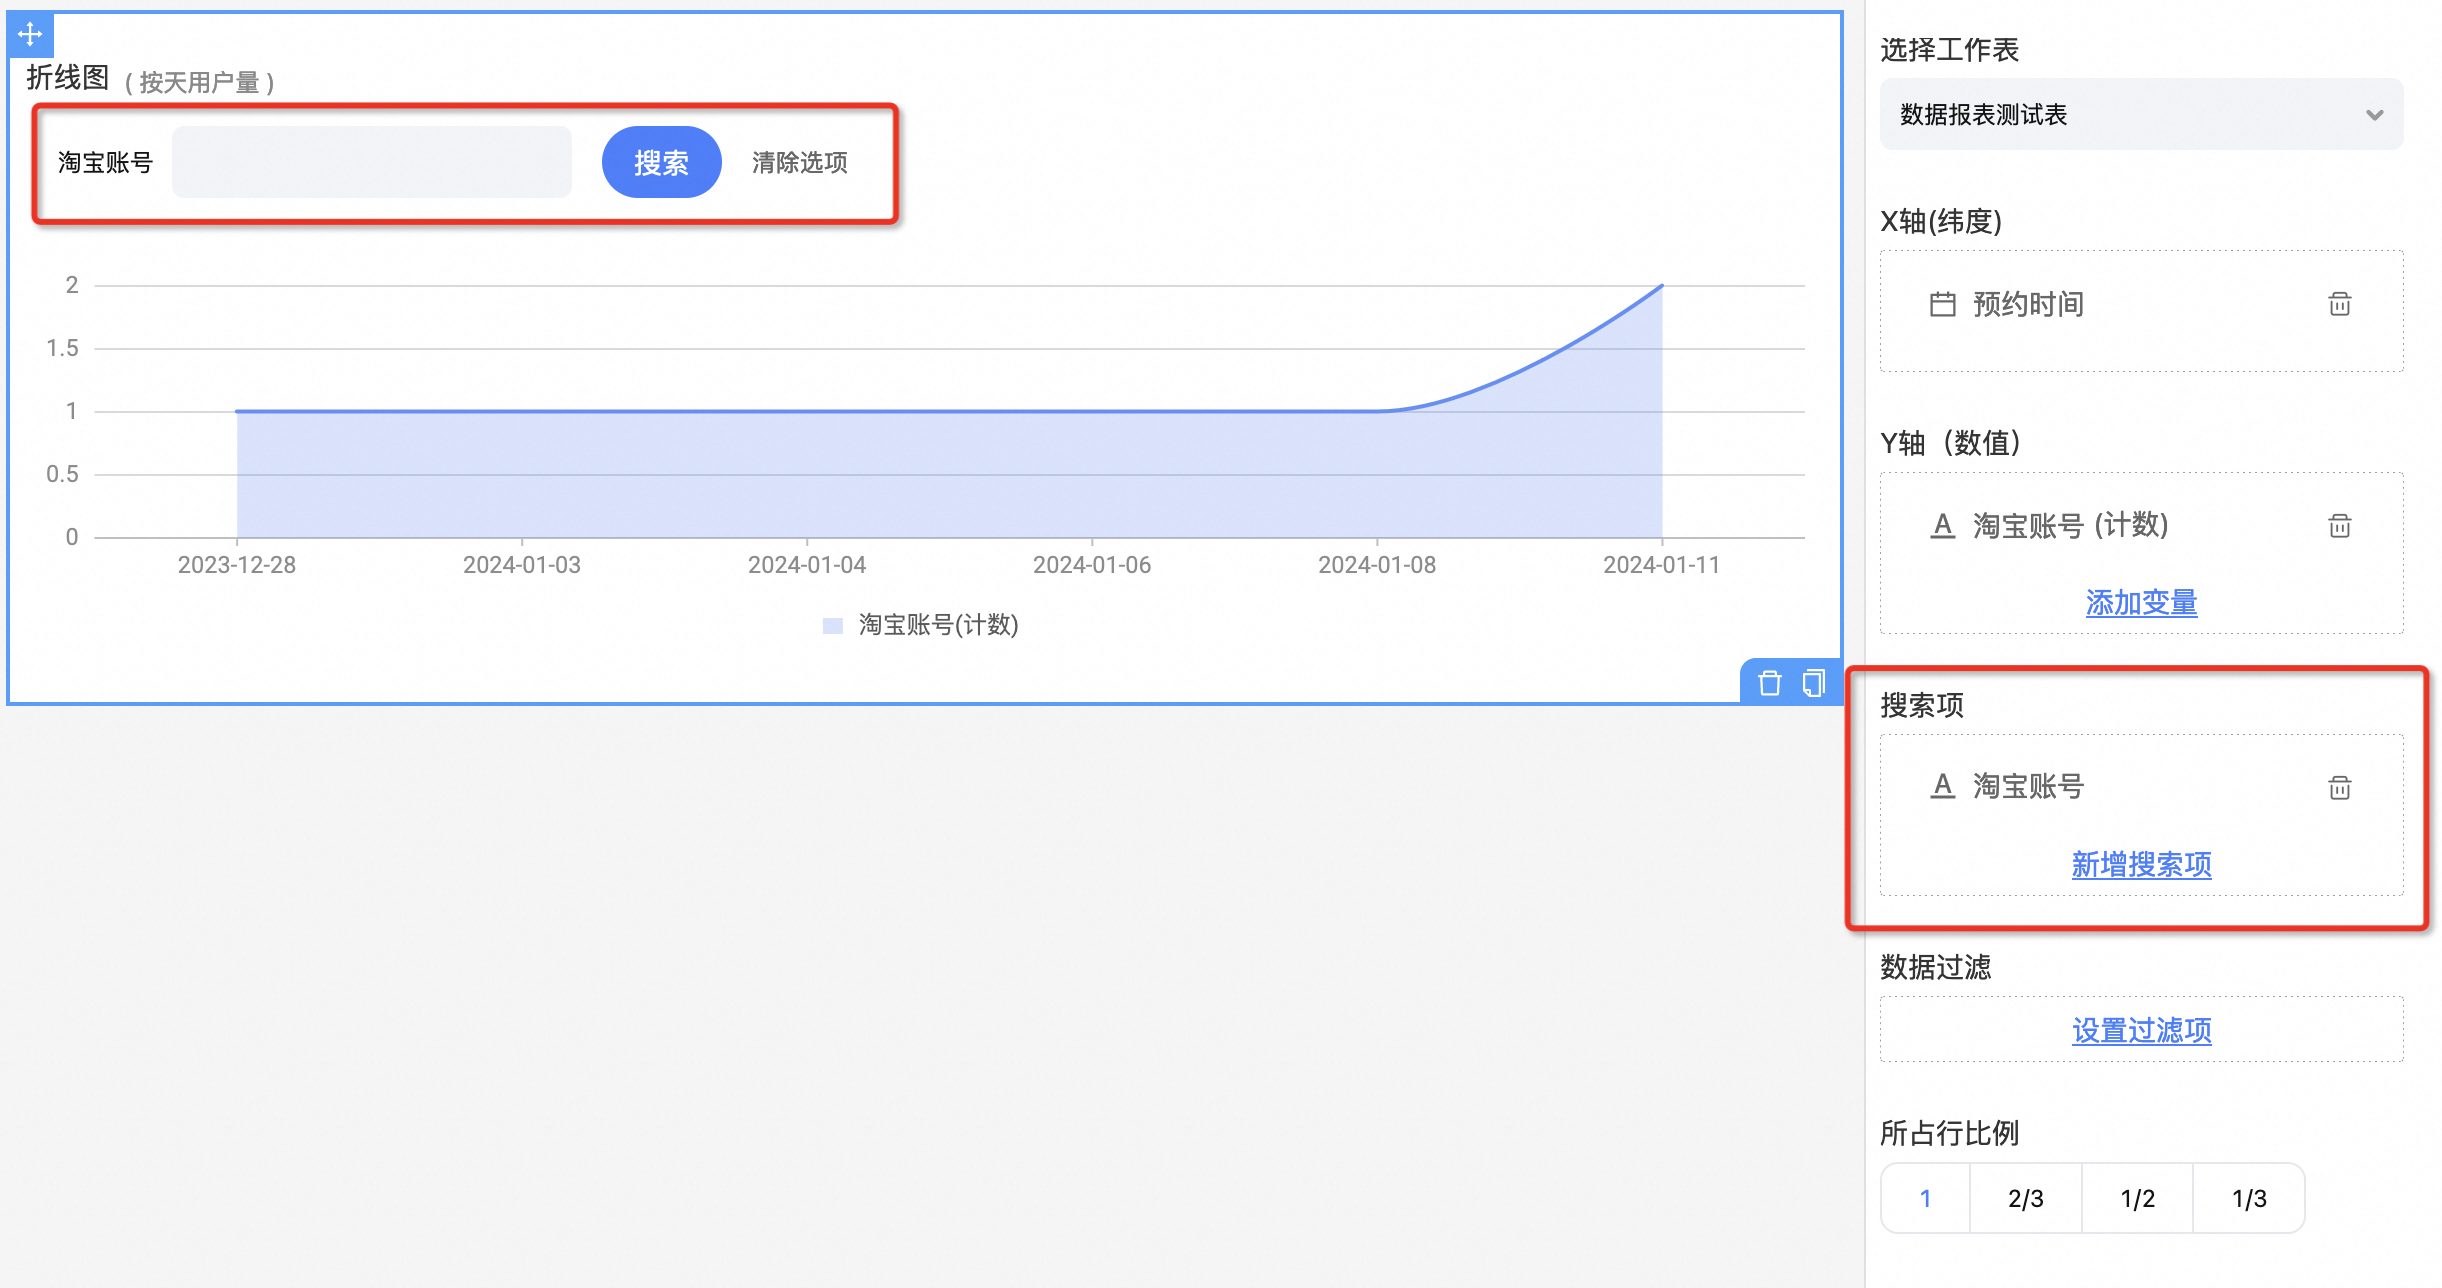
Task: Click calendar icon beside 预约时间
Action: coord(1942,304)
